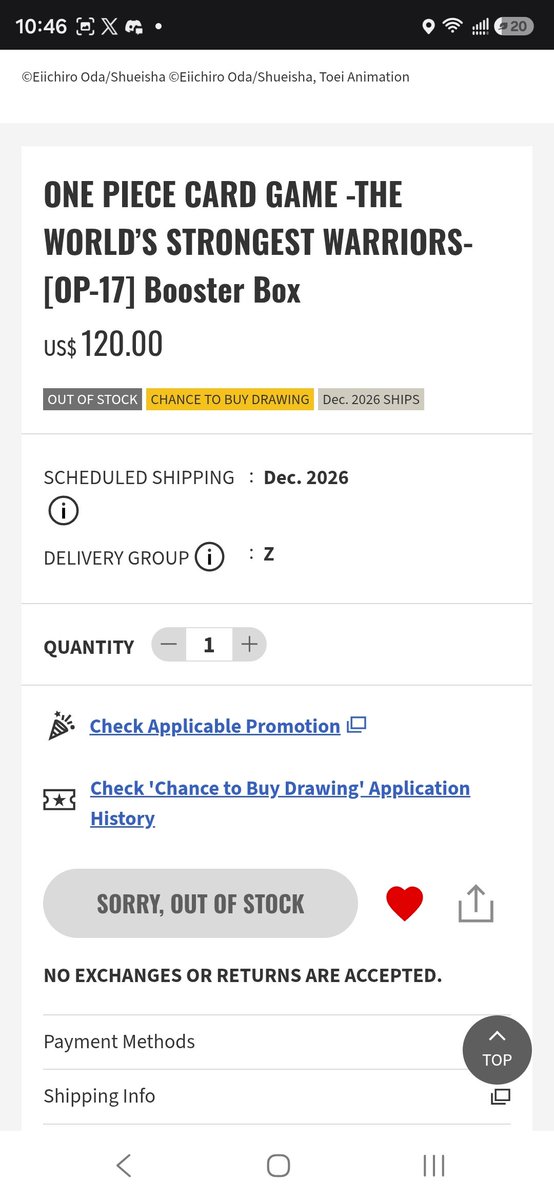The image size is (554, 1200).
Task: Open Check Applicable Promotion link
Action: [x=215, y=726]
